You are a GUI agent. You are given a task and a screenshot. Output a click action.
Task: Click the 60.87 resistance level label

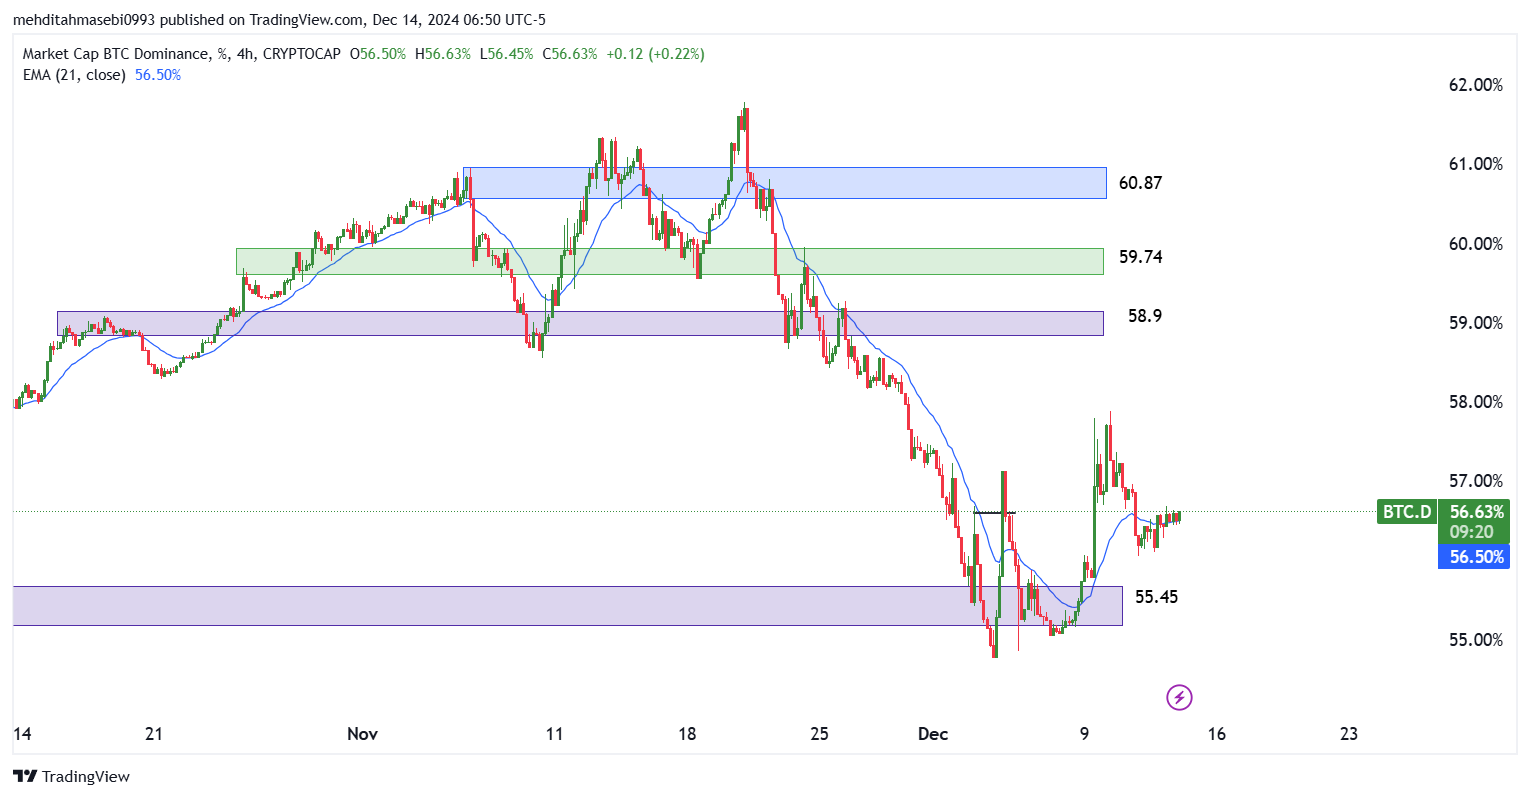click(x=1140, y=183)
